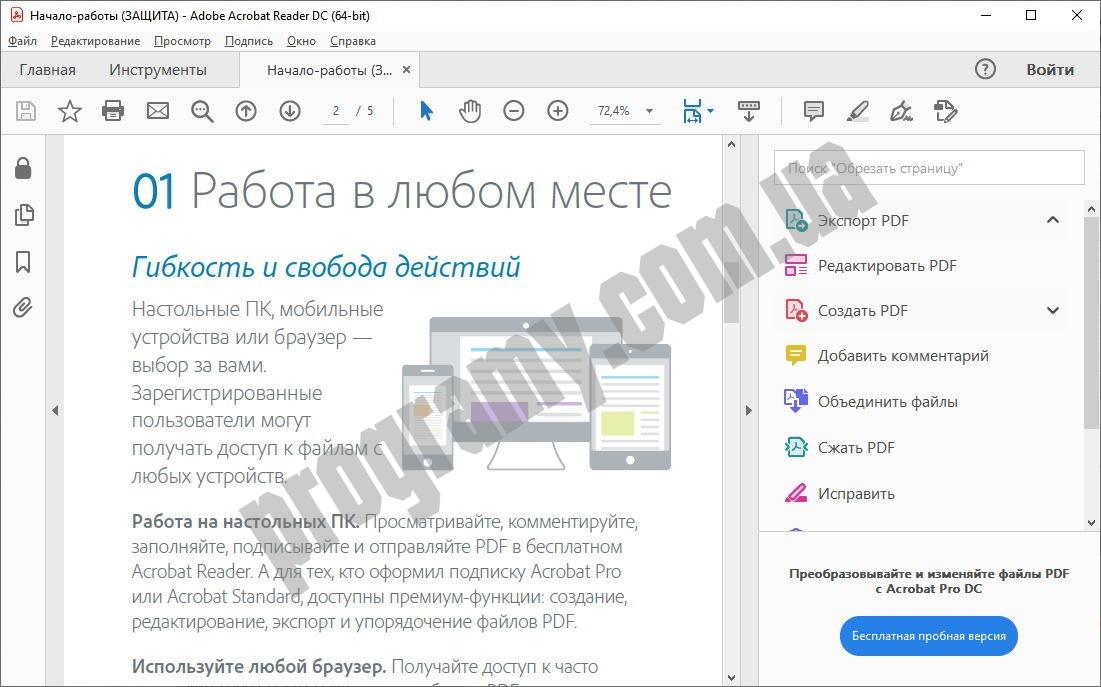Click the Создать PDF tool icon
Viewport: 1101px width, 687px height.
(x=796, y=310)
